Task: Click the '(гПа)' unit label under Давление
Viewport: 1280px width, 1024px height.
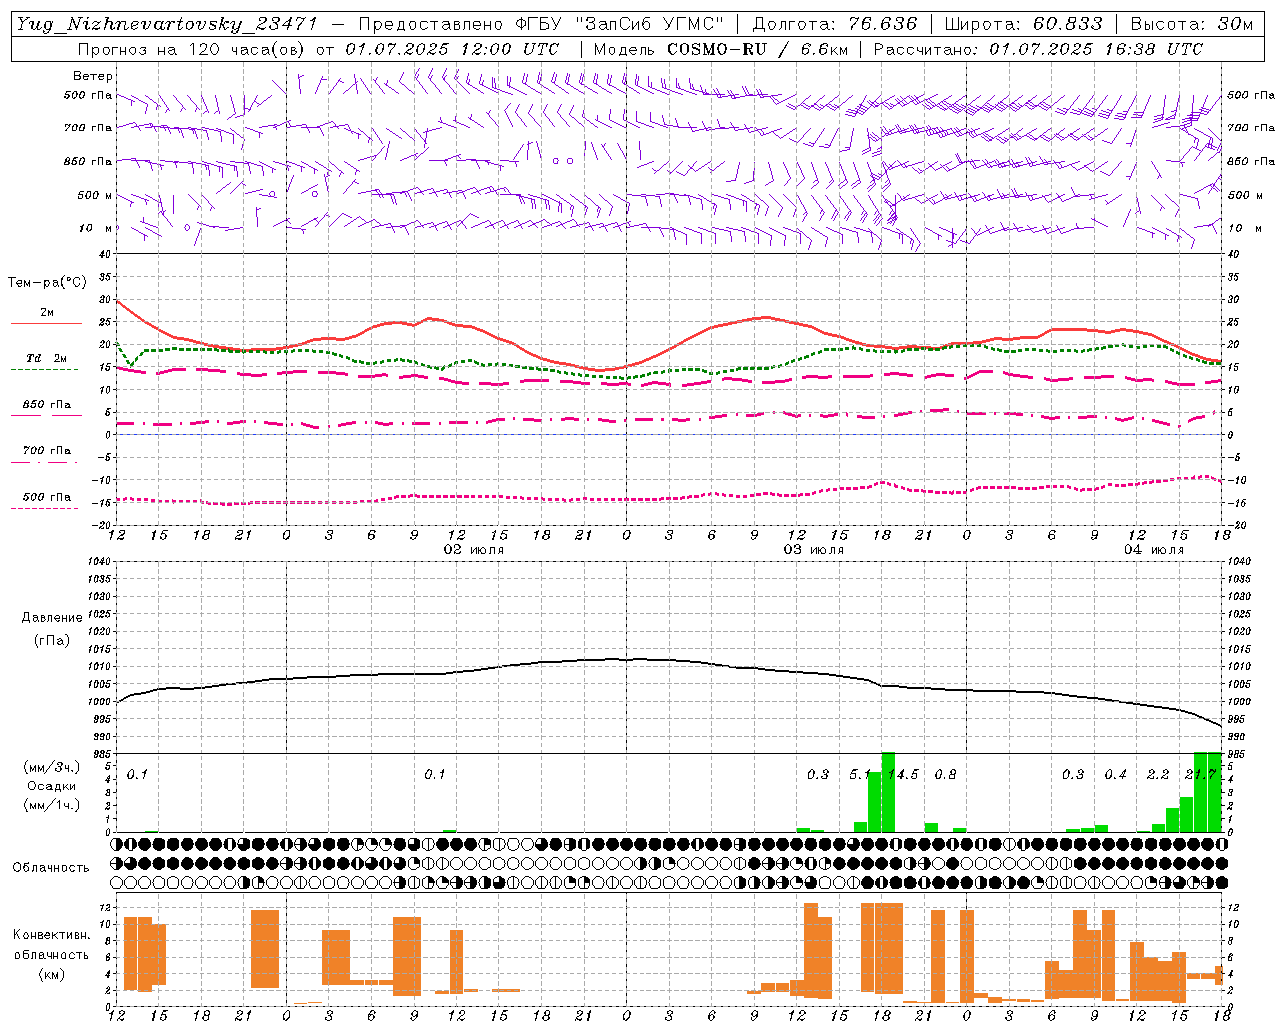Action: [52, 640]
